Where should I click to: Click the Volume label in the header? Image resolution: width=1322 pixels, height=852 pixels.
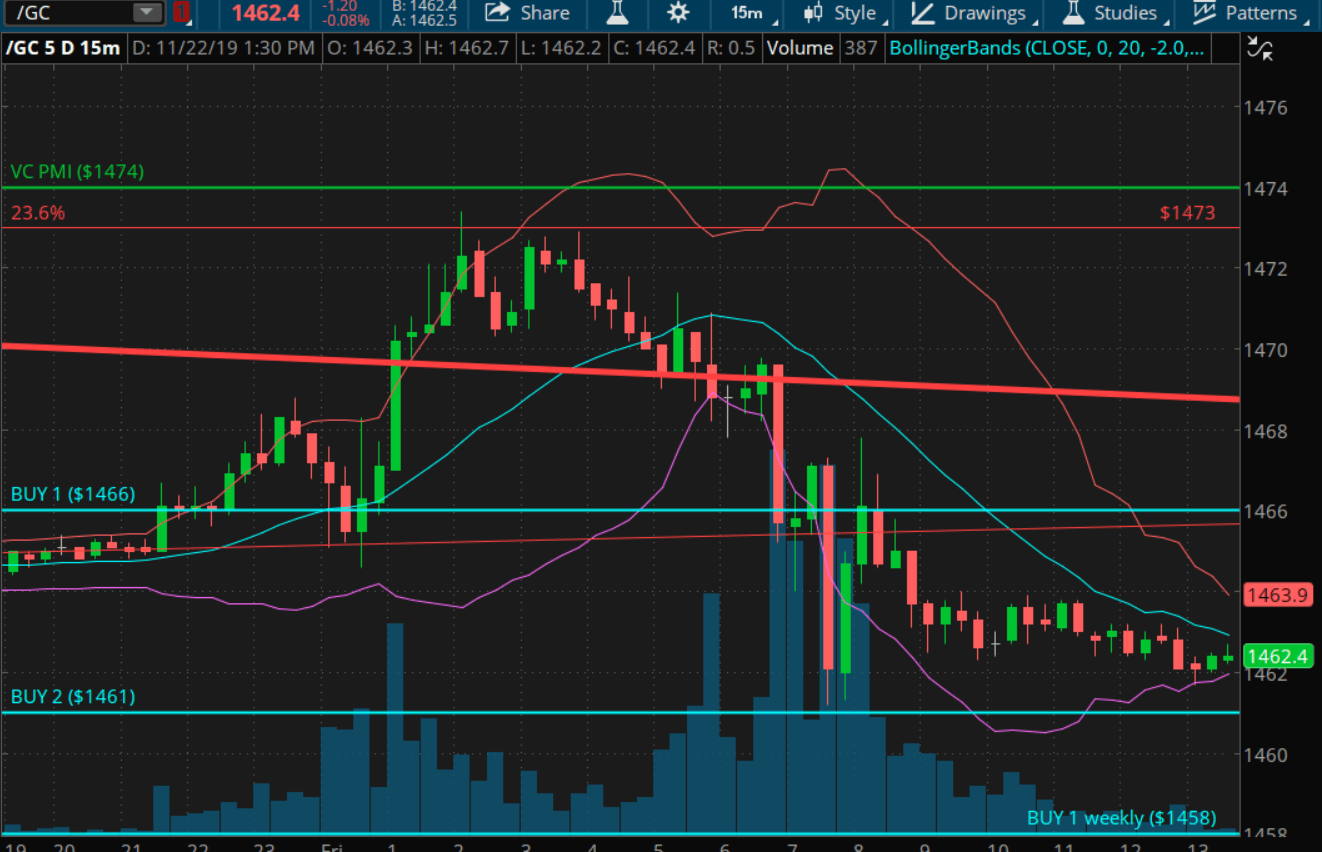click(x=799, y=48)
